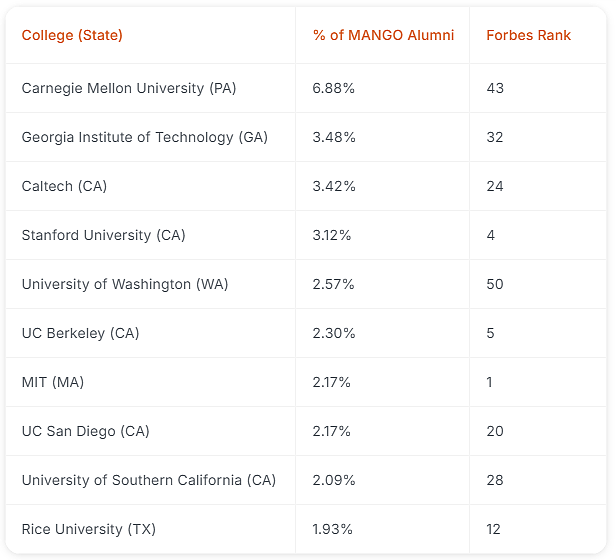Viewport: 616px width, 560px height.
Task: Click Forbes rank 50 for Washington
Action: click(x=495, y=284)
